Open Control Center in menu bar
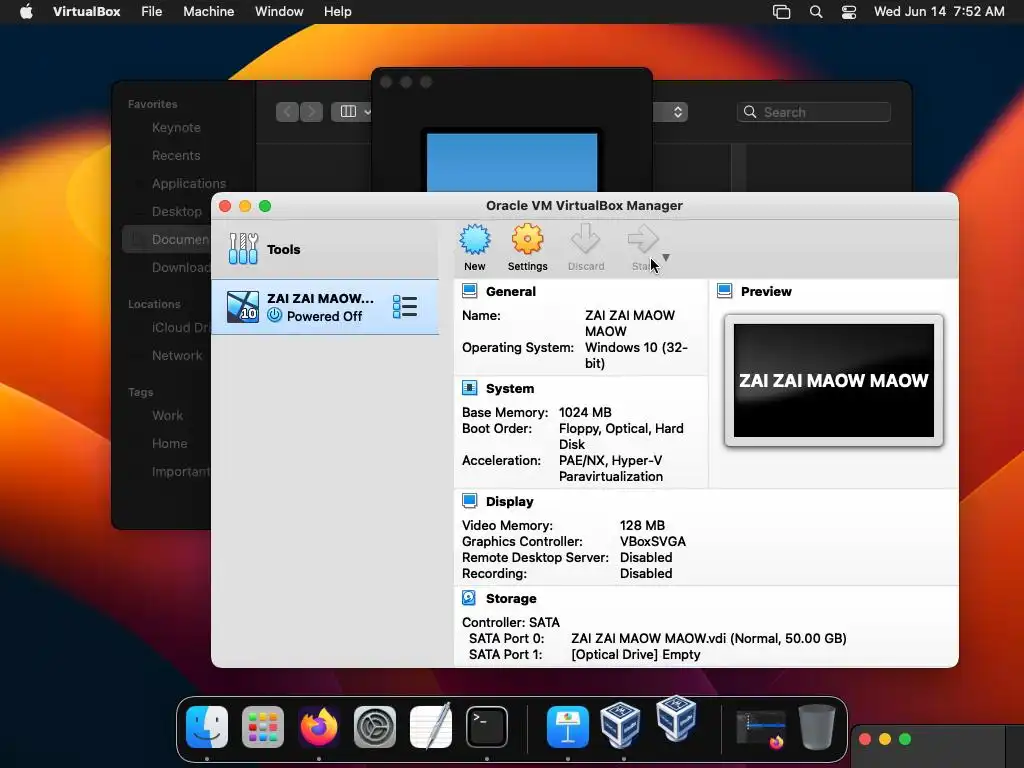This screenshot has width=1024, height=768. [x=849, y=12]
